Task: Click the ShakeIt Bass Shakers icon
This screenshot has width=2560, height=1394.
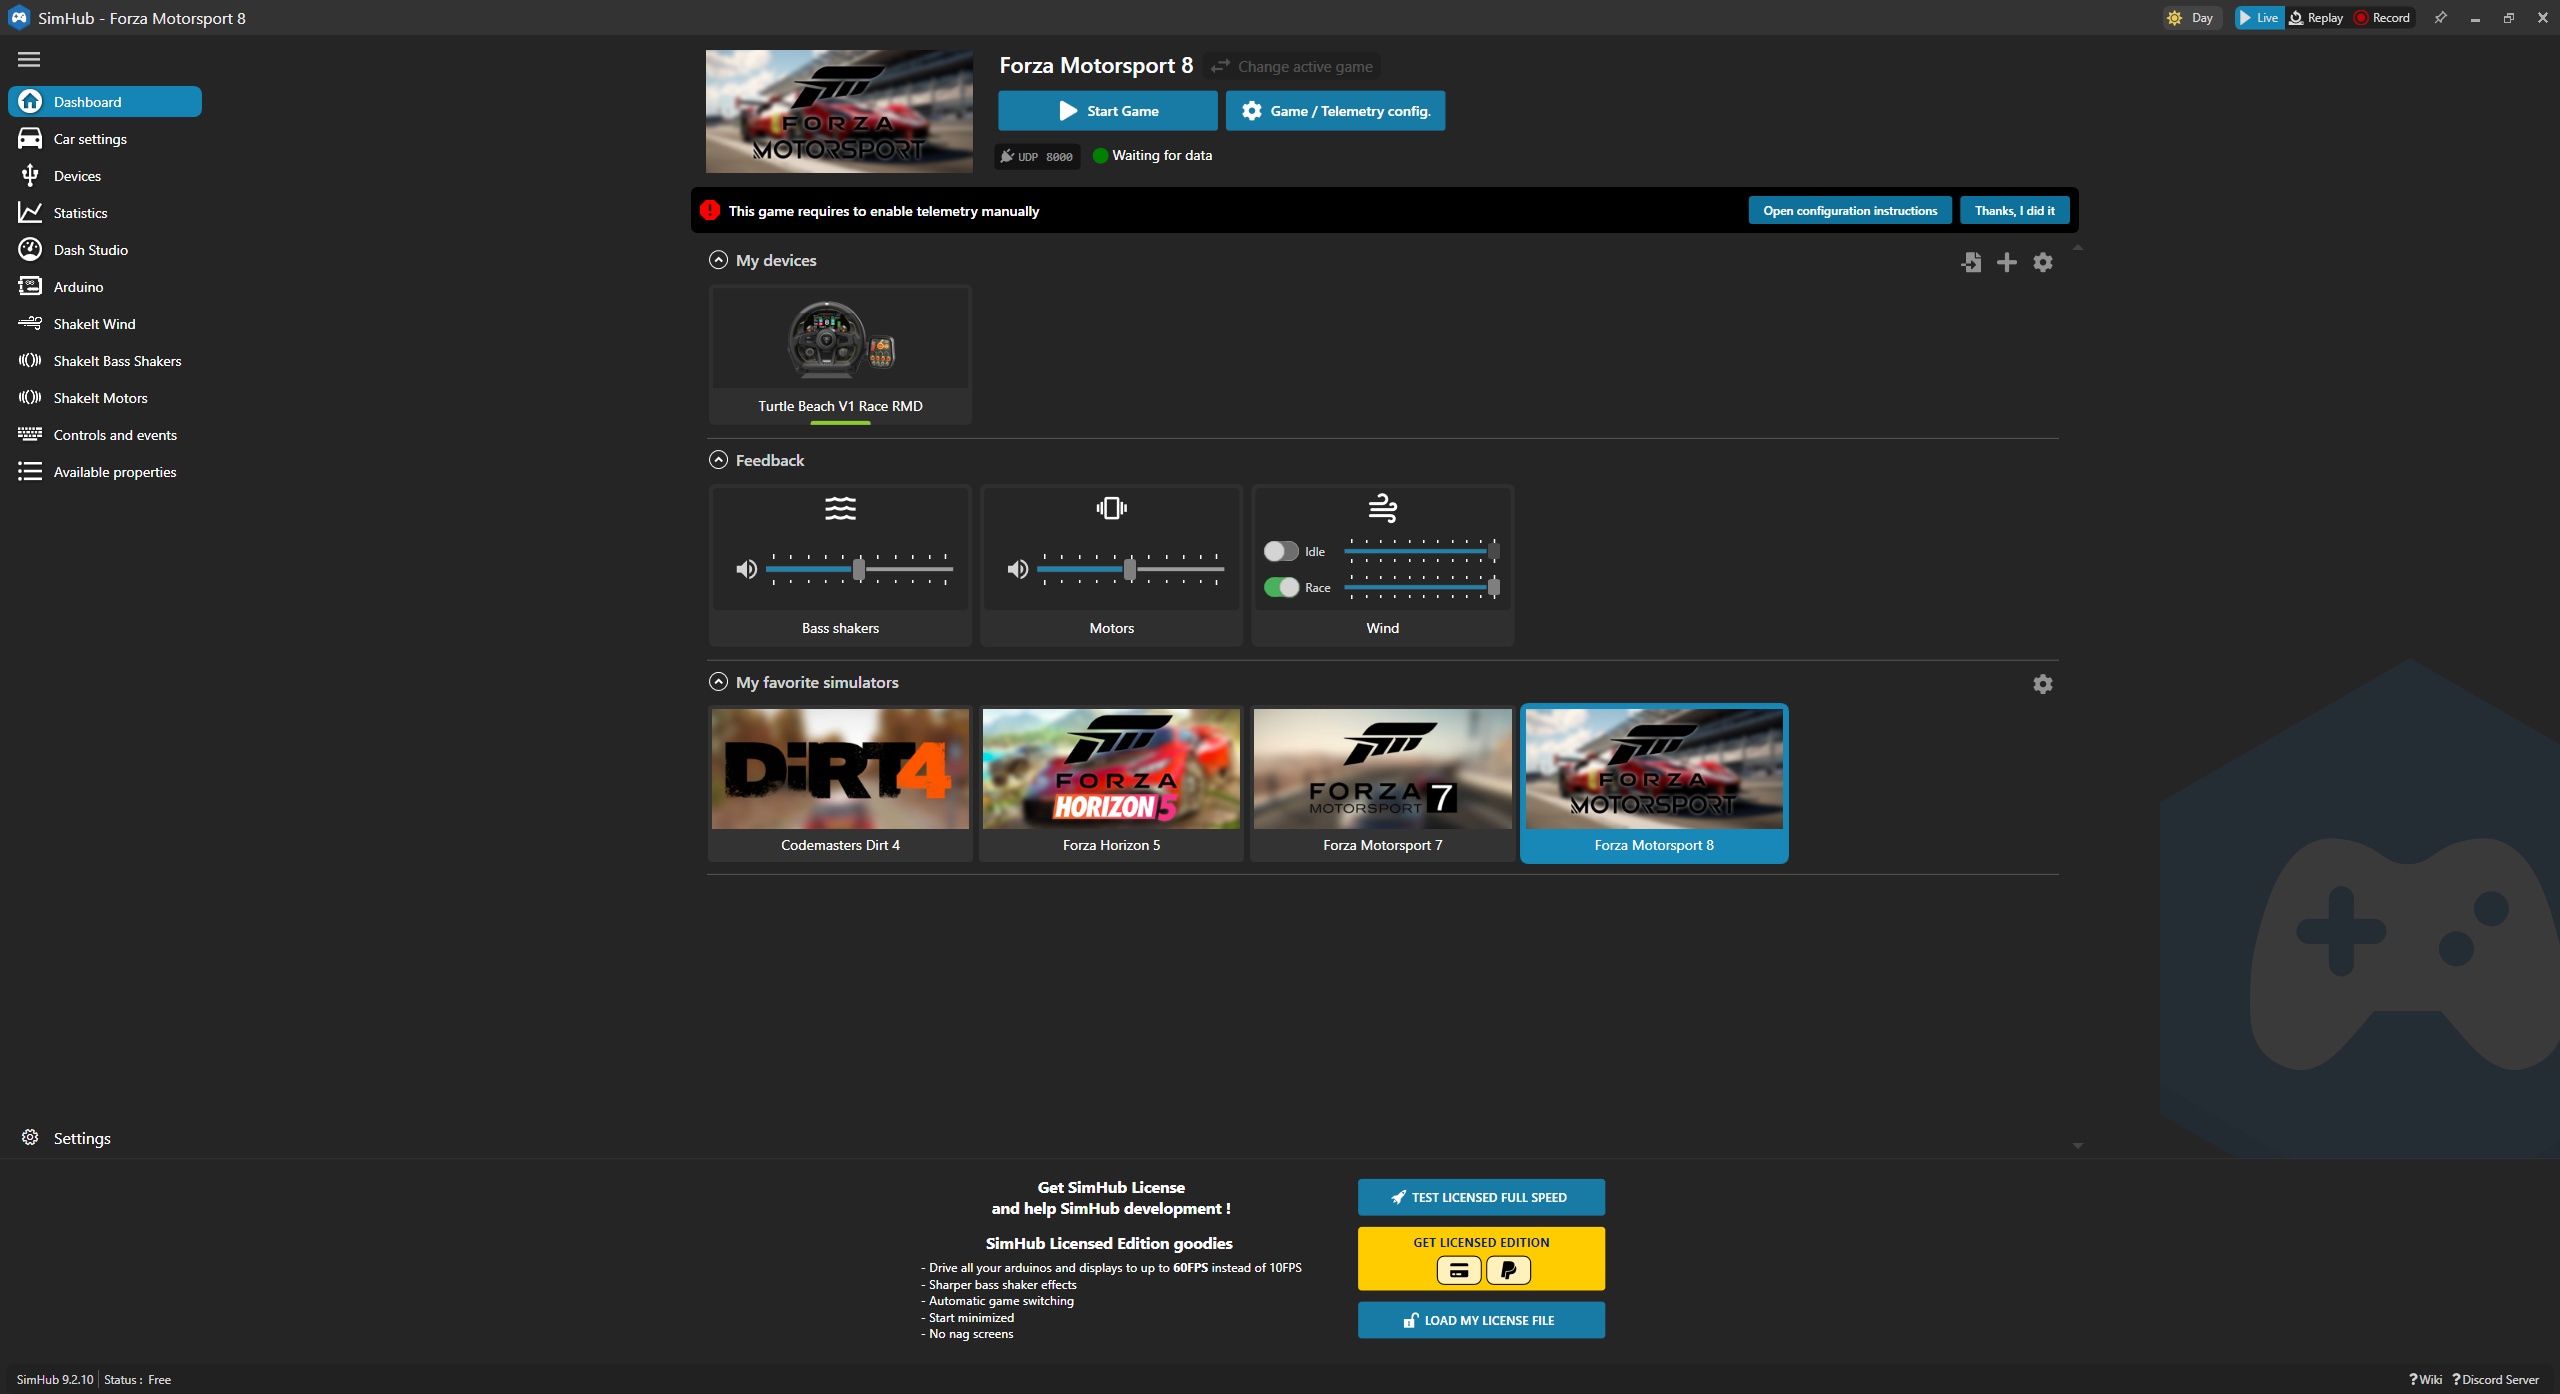Action: coord(30,360)
